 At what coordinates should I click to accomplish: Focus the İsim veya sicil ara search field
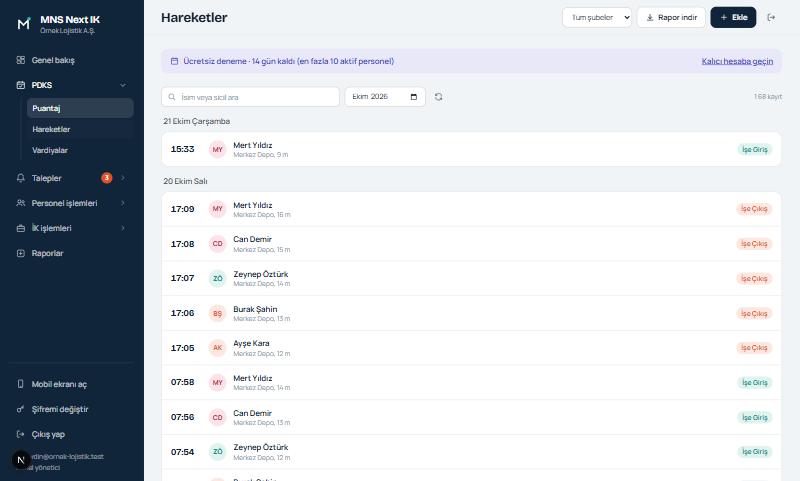(x=251, y=97)
